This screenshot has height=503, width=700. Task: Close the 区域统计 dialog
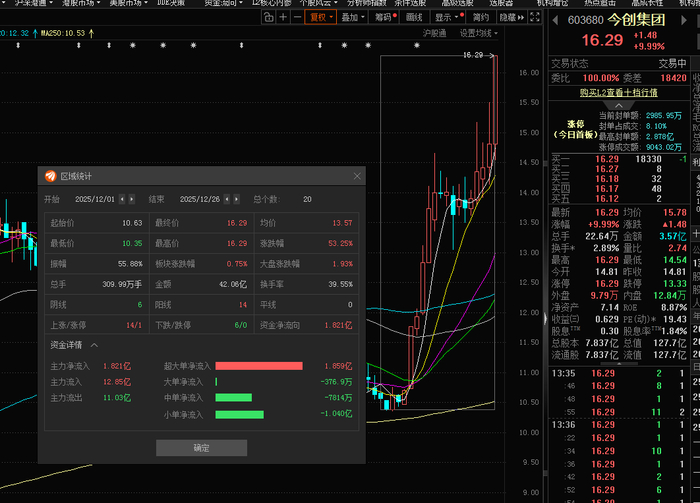tap(357, 176)
